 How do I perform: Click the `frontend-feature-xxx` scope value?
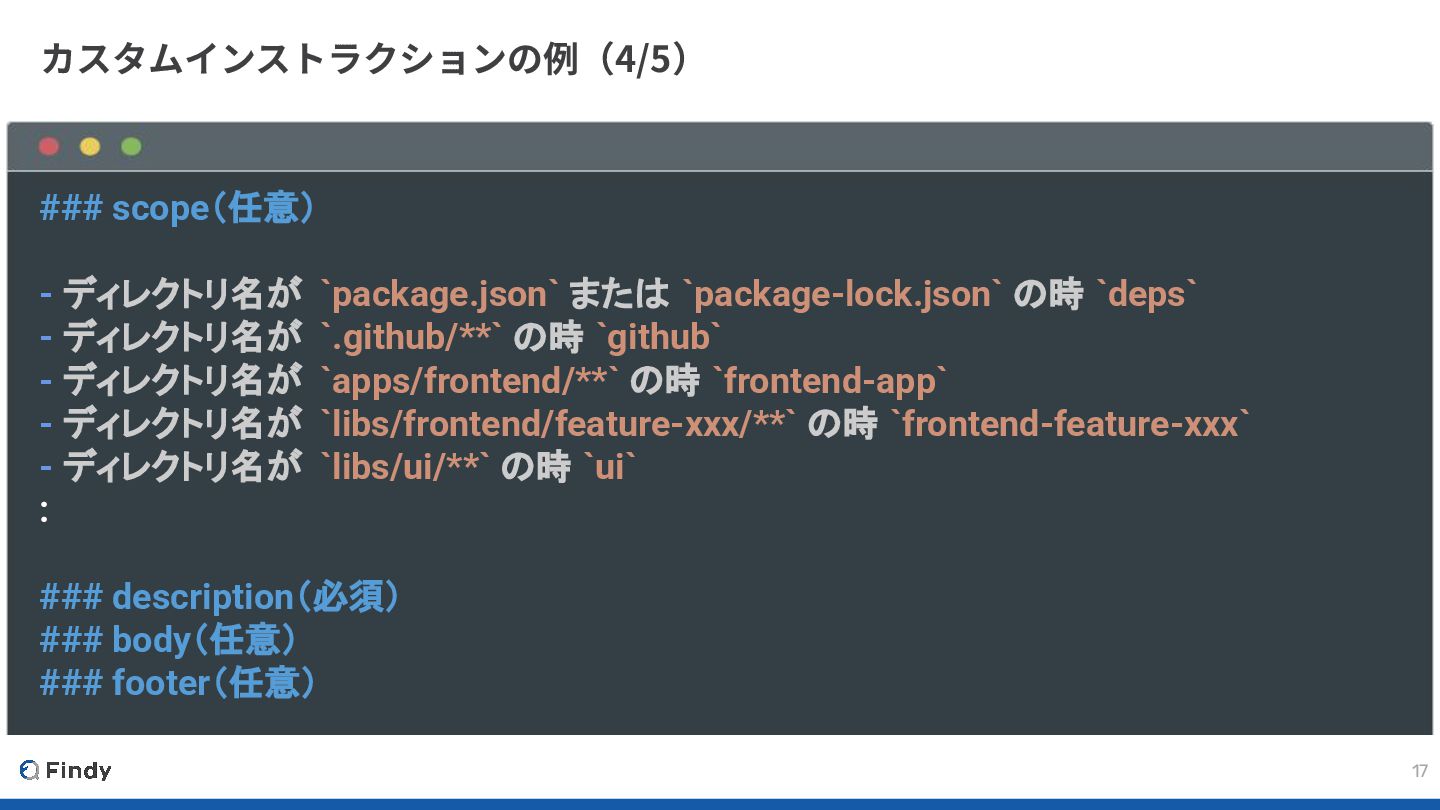click(1070, 424)
